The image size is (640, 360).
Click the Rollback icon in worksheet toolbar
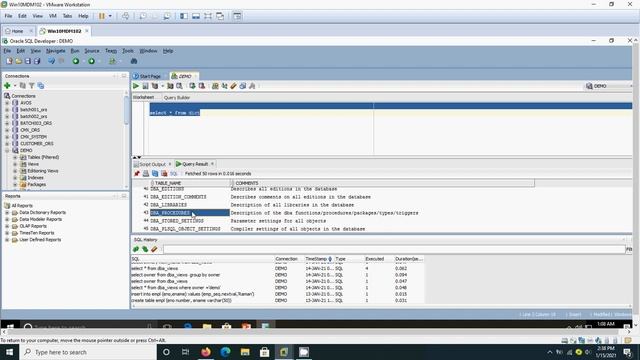coord(202,86)
